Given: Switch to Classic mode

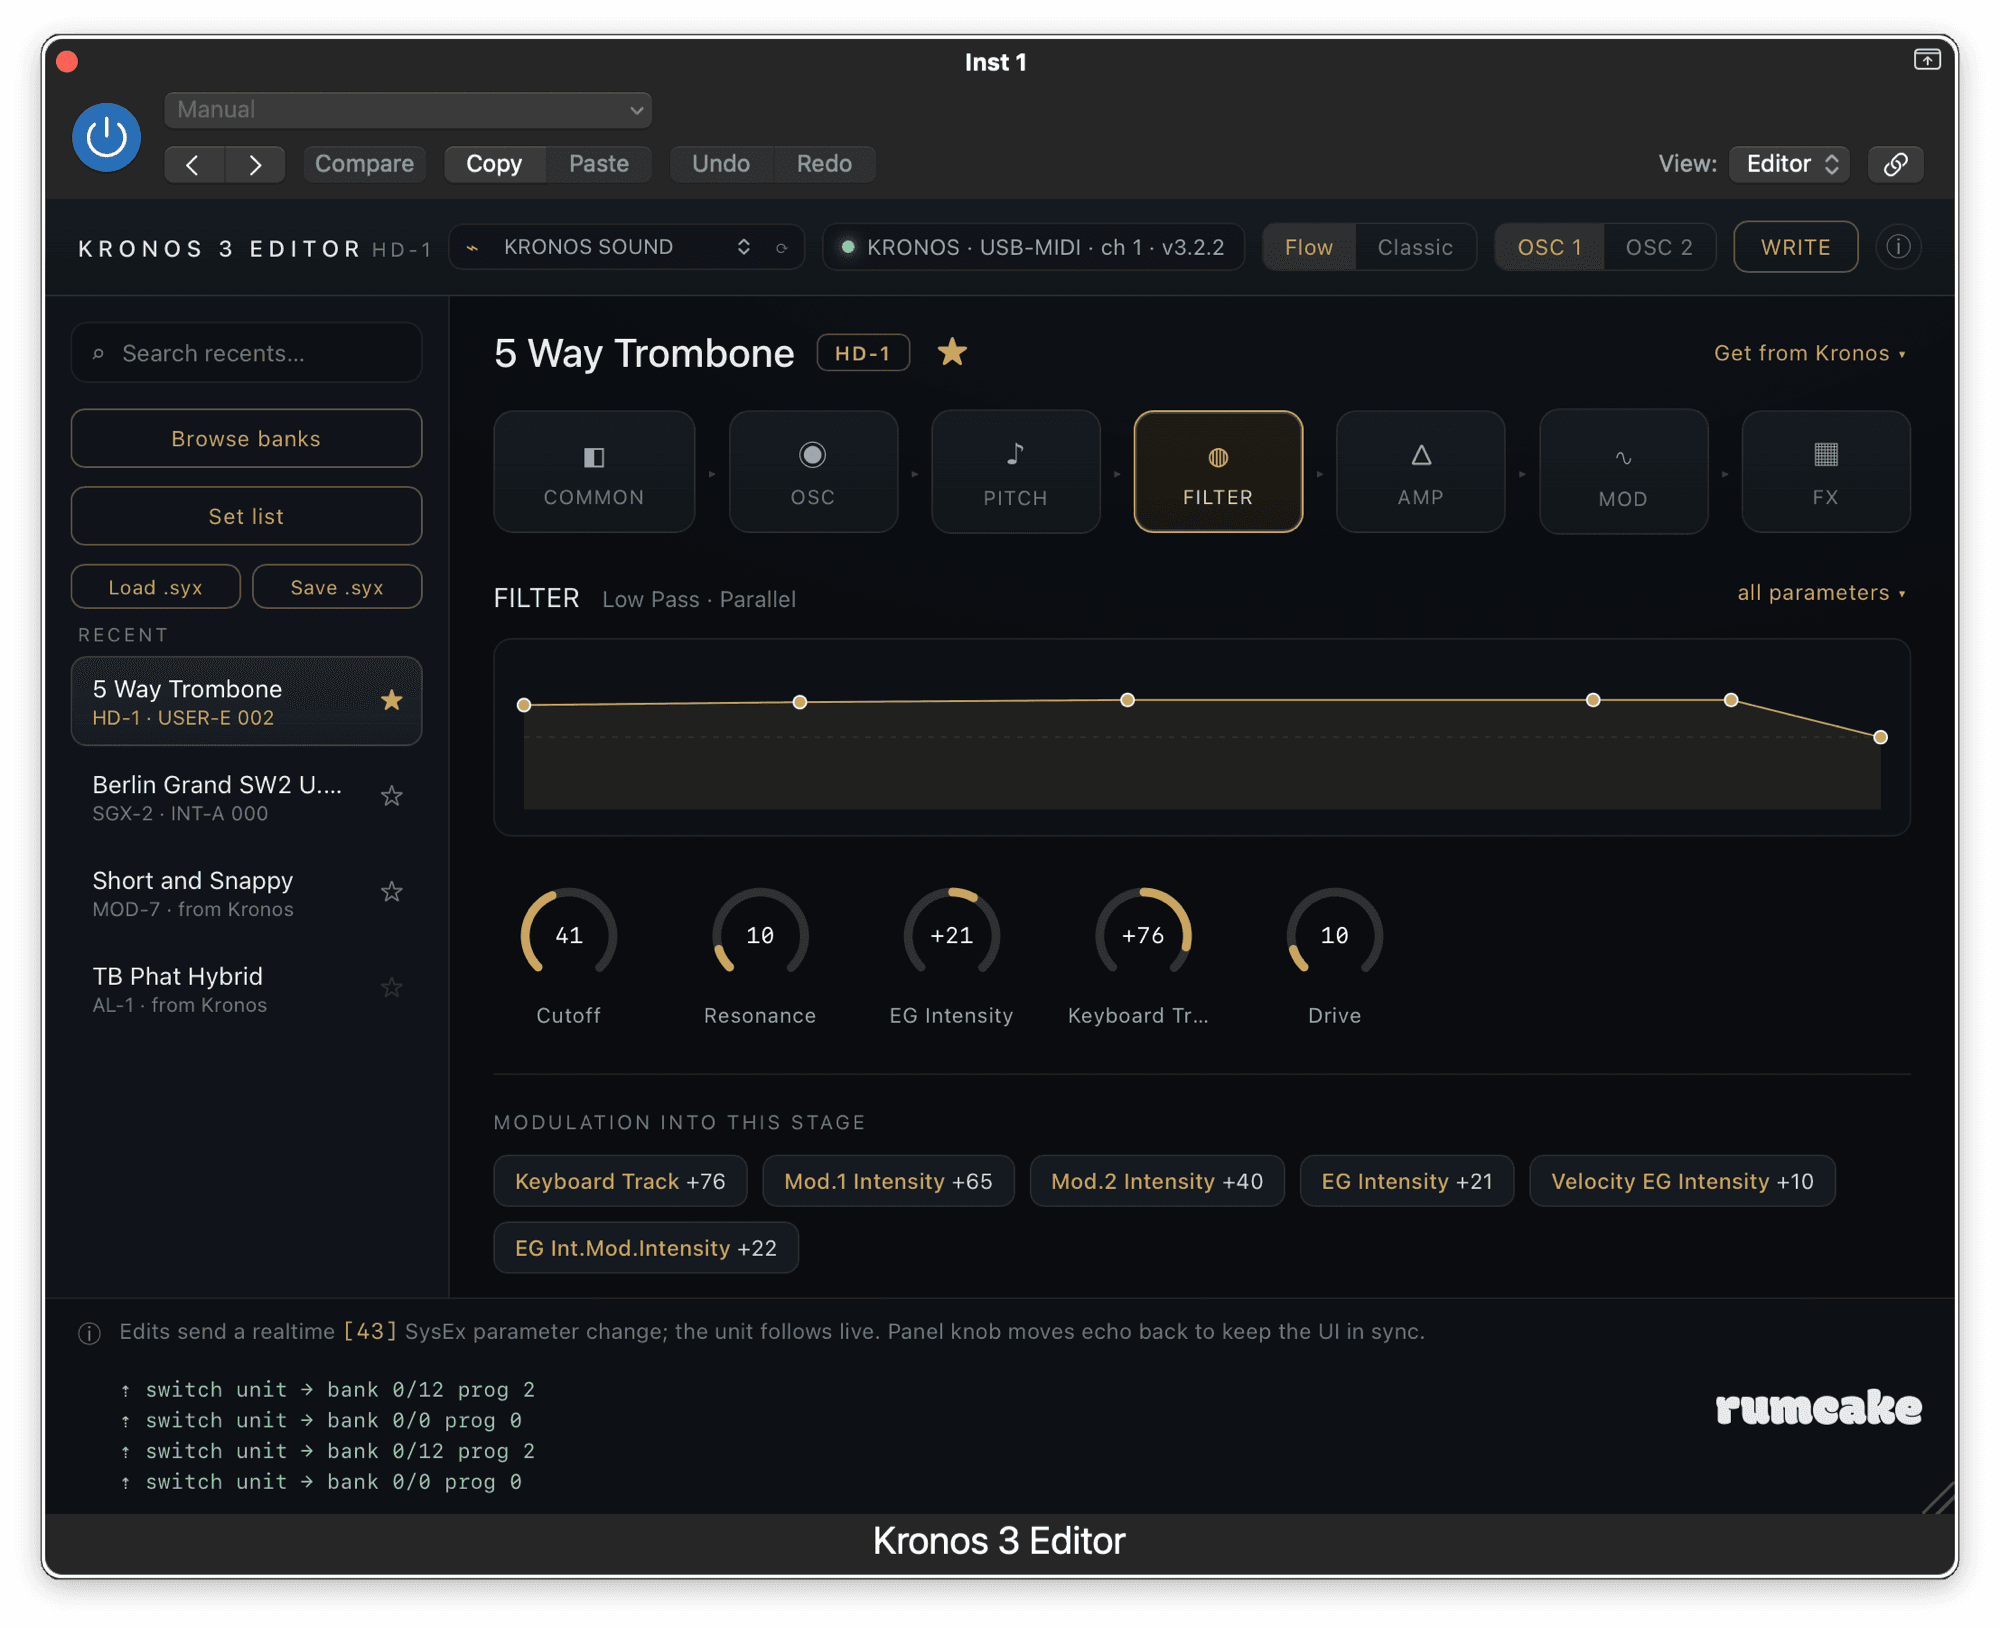Looking at the screenshot, I should [x=1415, y=247].
